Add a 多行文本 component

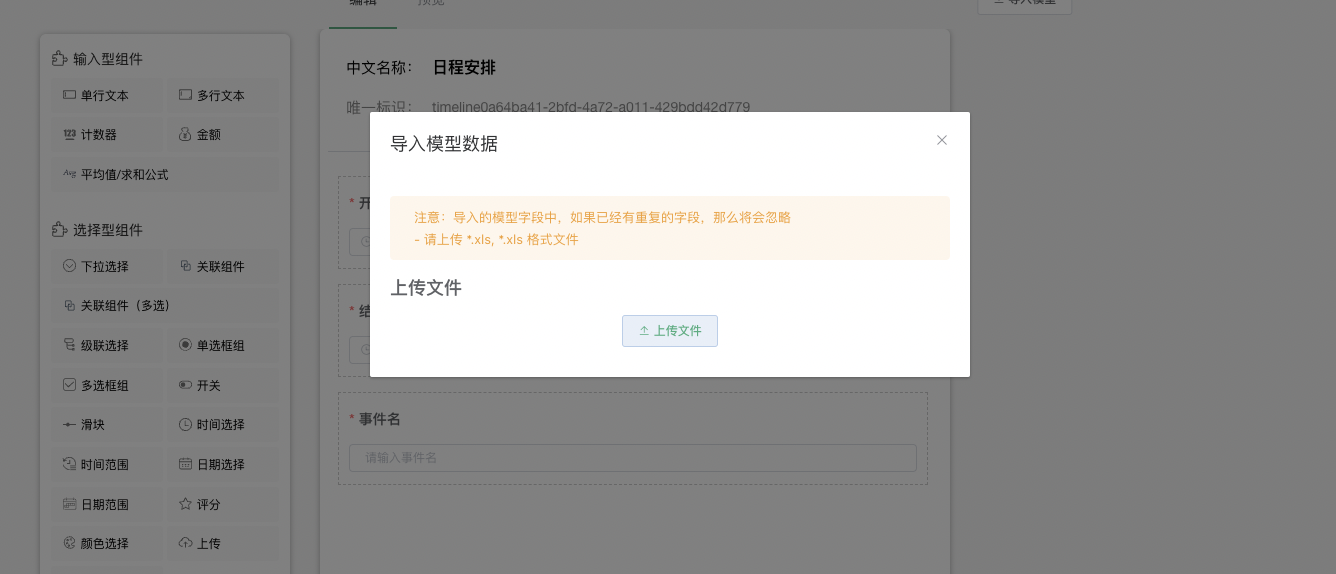(x=222, y=96)
